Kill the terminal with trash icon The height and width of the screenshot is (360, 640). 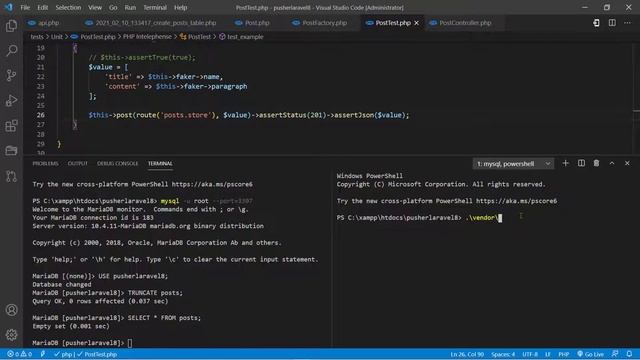596,163
